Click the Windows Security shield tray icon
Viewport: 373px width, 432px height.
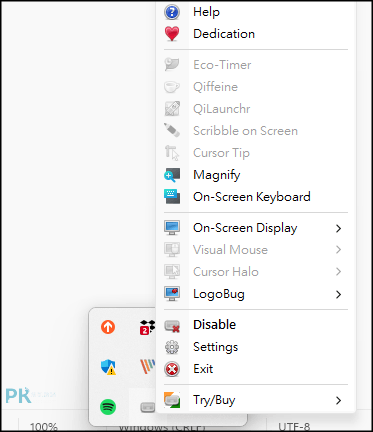coord(108,367)
